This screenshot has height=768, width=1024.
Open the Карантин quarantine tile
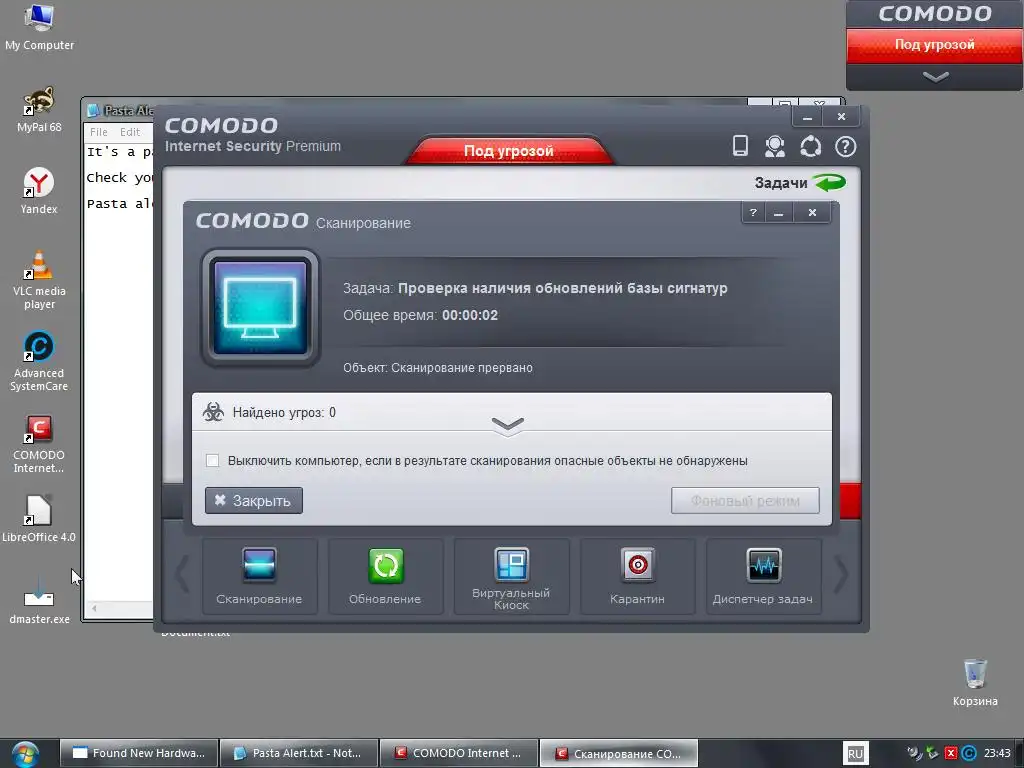pos(637,577)
